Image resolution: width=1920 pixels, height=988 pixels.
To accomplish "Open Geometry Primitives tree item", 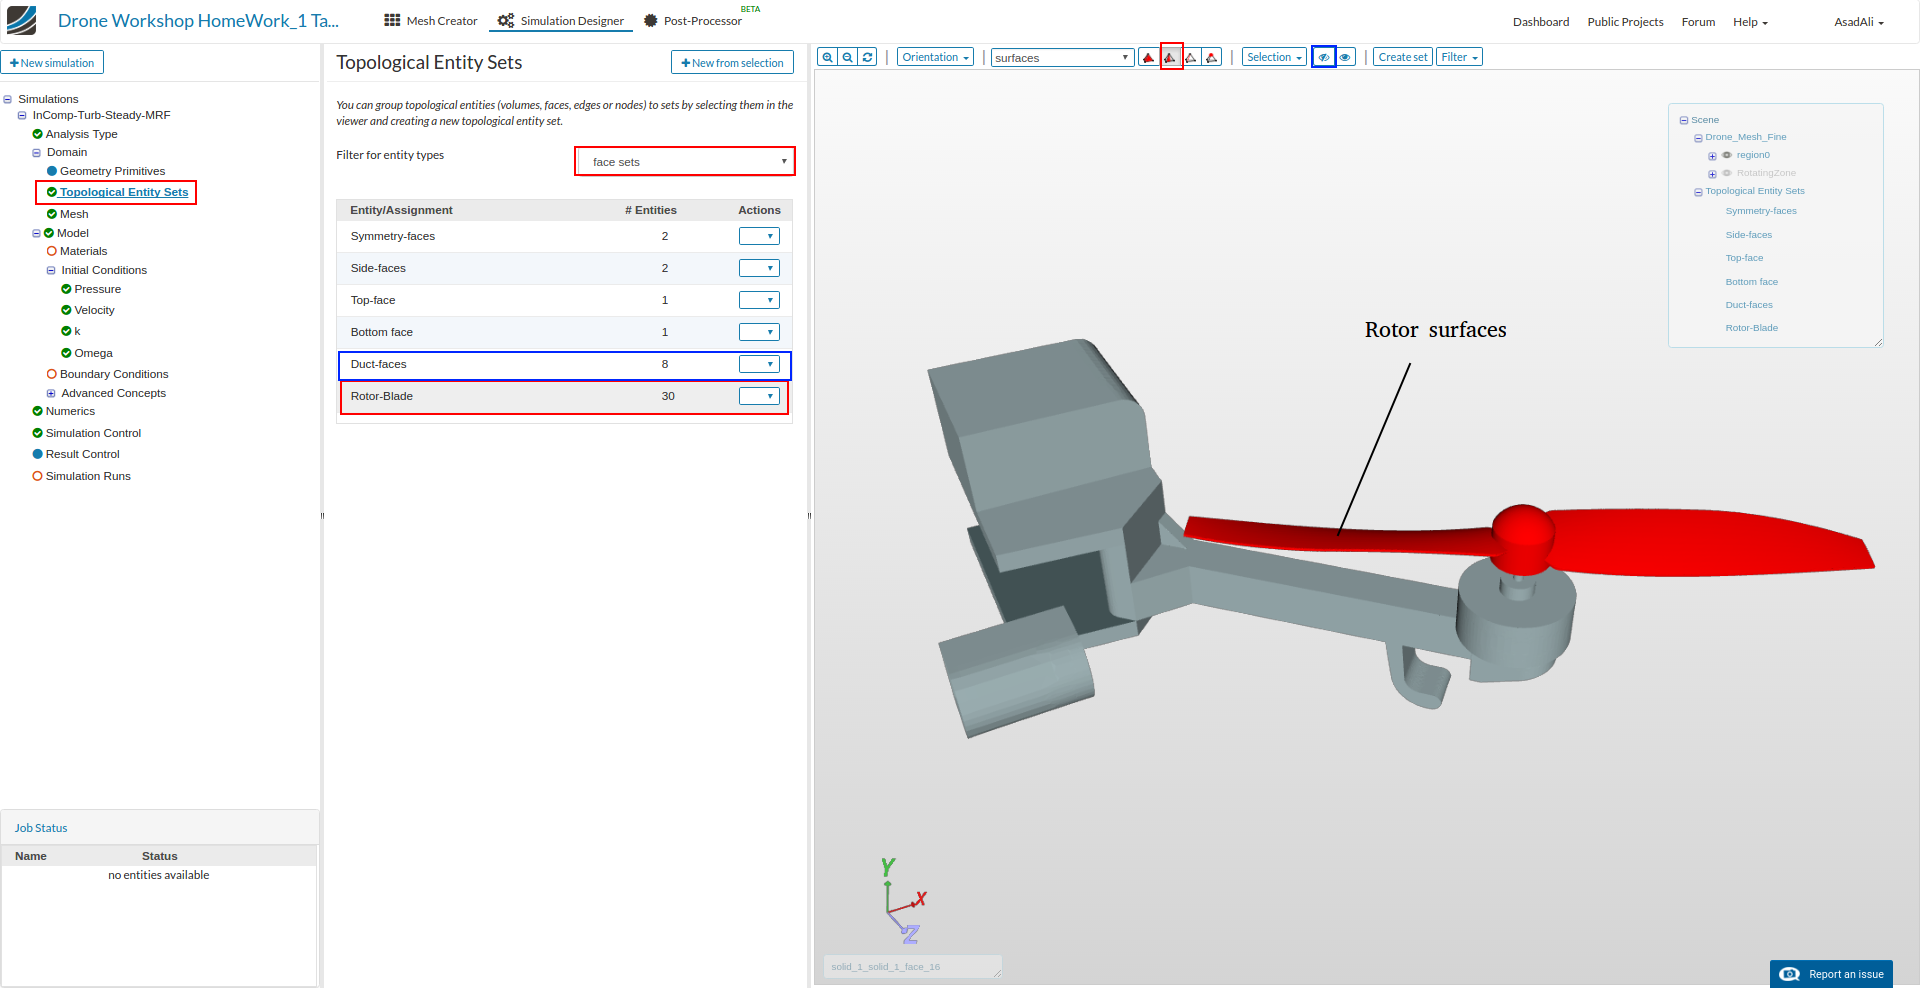I will coord(112,171).
